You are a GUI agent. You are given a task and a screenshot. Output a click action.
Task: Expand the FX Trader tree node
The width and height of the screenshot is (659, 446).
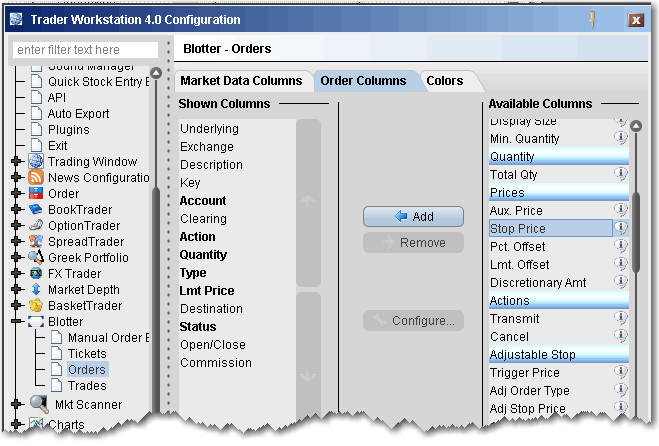[x=17, y=273]
